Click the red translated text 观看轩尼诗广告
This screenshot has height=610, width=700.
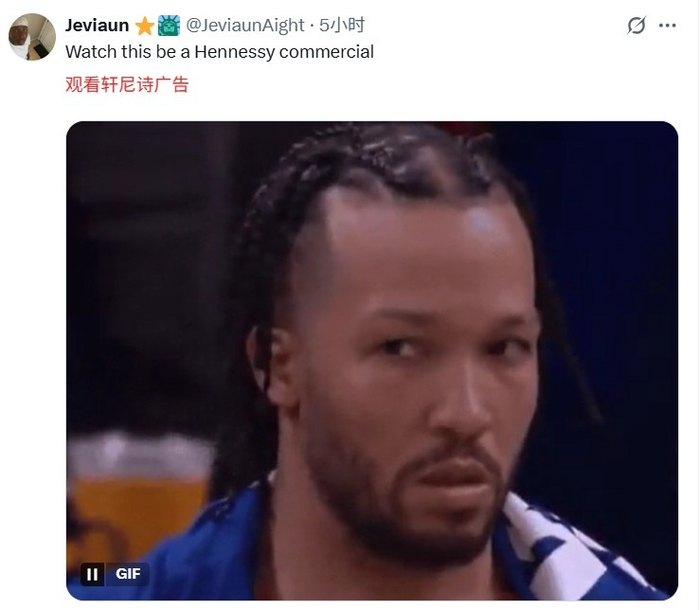(x=127, y=84)
